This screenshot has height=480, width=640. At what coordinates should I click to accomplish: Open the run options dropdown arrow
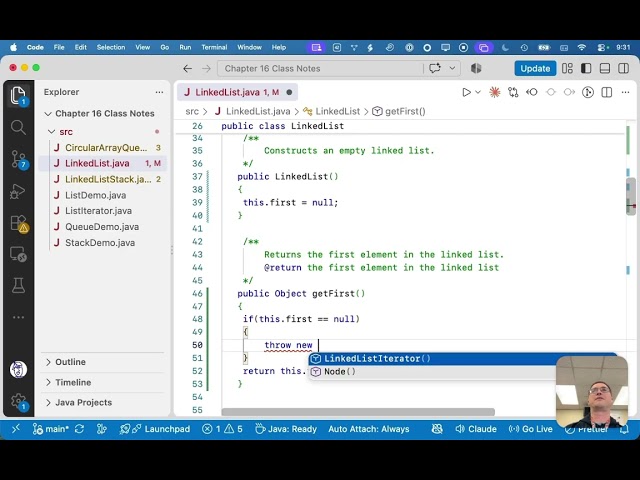478,93
